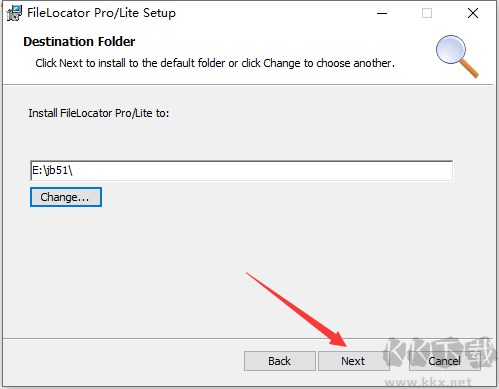Go back with the Back button
Screen dimensions: 499x389
280,361
